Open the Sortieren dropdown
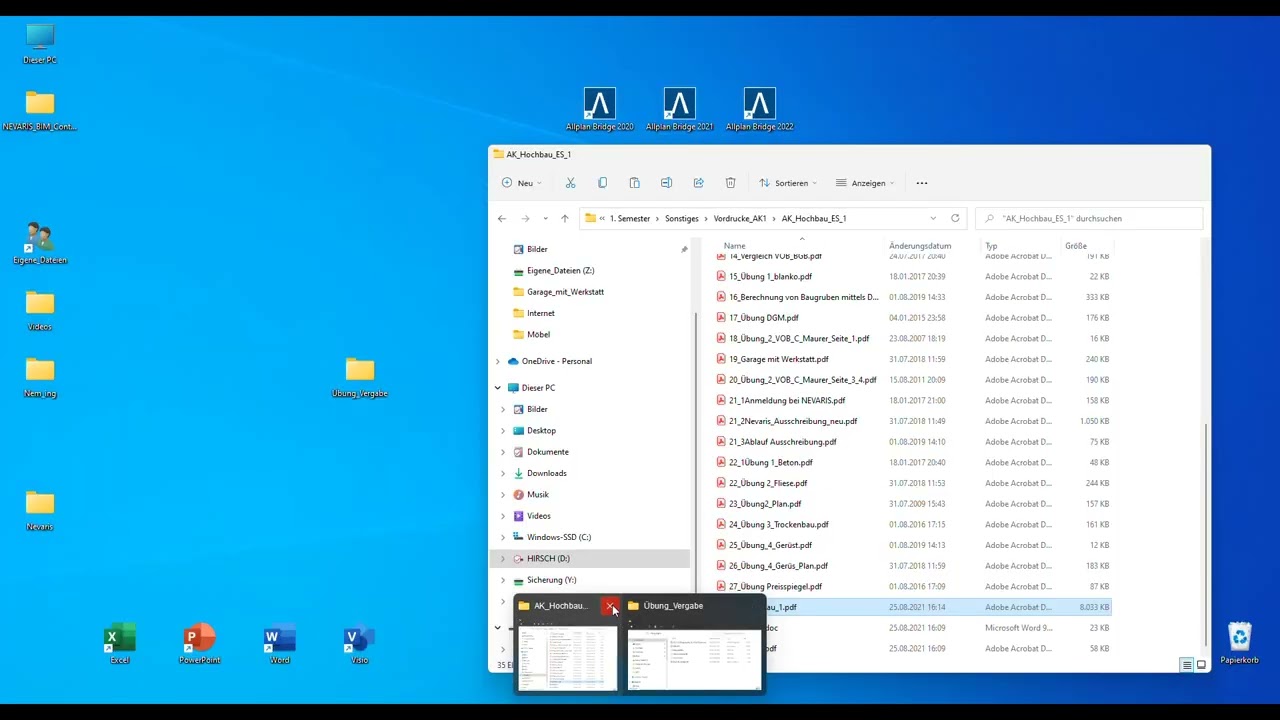 [x=789, y=183]
